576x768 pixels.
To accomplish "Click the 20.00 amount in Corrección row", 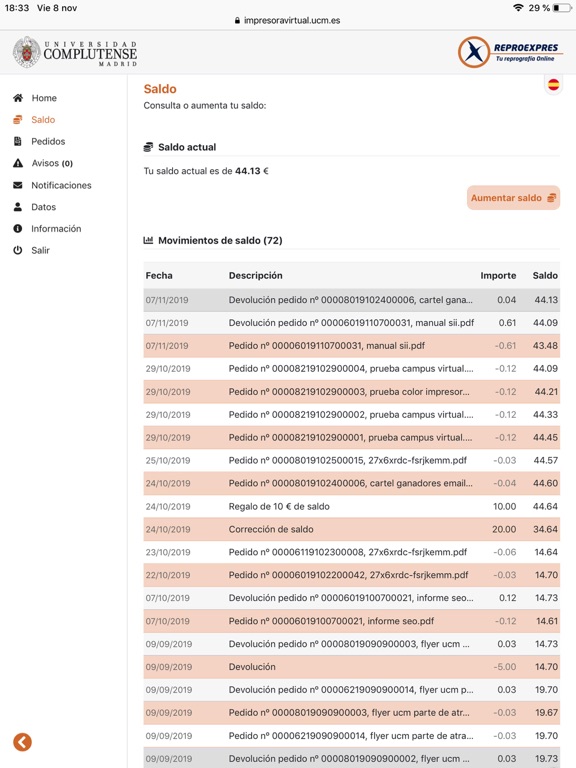I will point(504,529).
